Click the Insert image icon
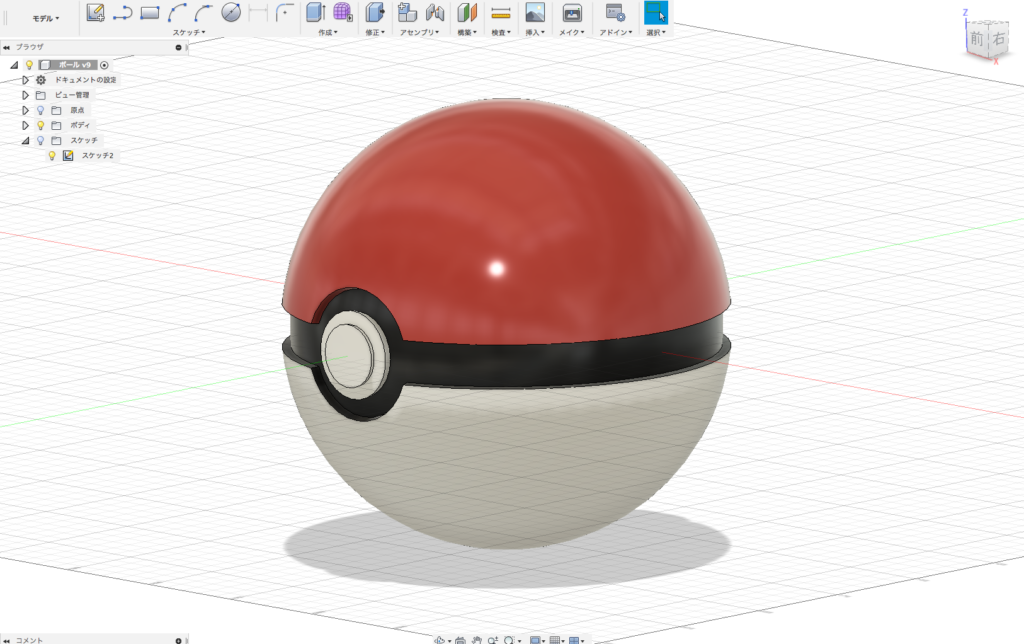 [535, 13]
